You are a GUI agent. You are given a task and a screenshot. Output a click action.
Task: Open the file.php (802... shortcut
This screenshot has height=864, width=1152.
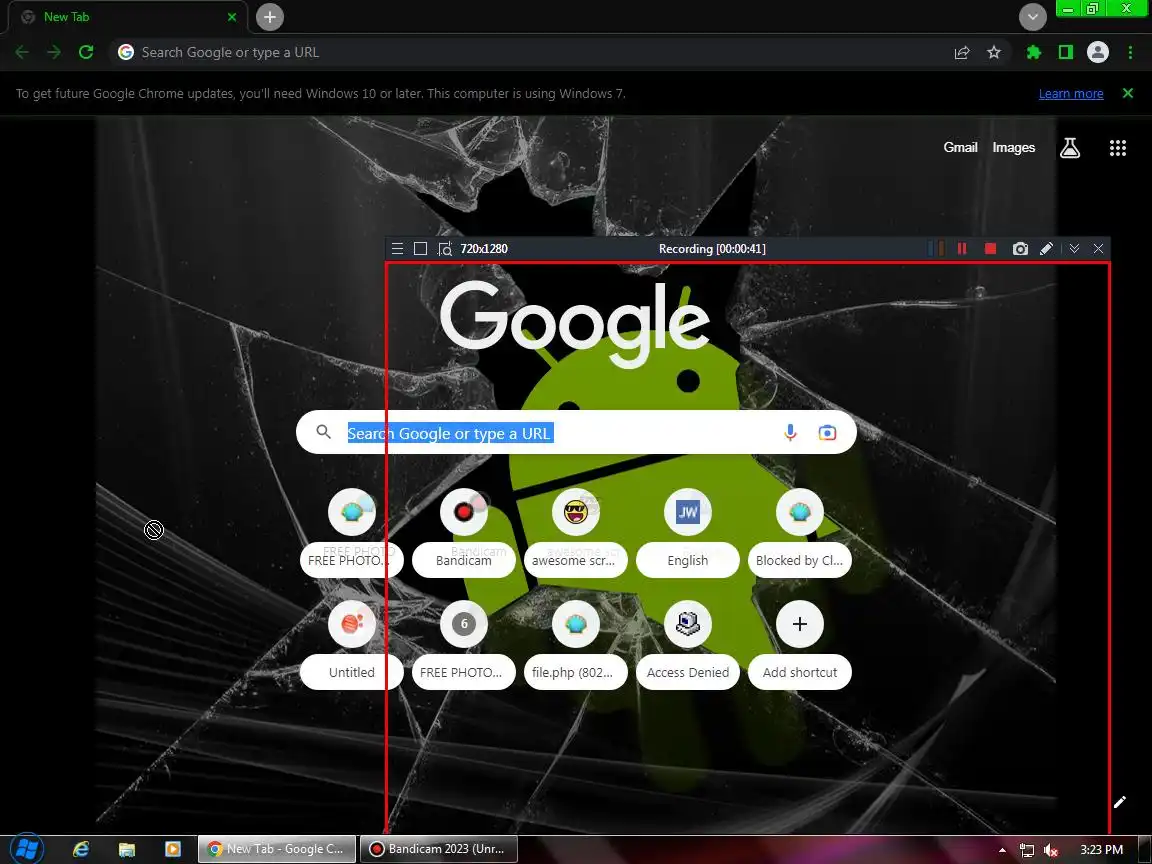(575, 644)
